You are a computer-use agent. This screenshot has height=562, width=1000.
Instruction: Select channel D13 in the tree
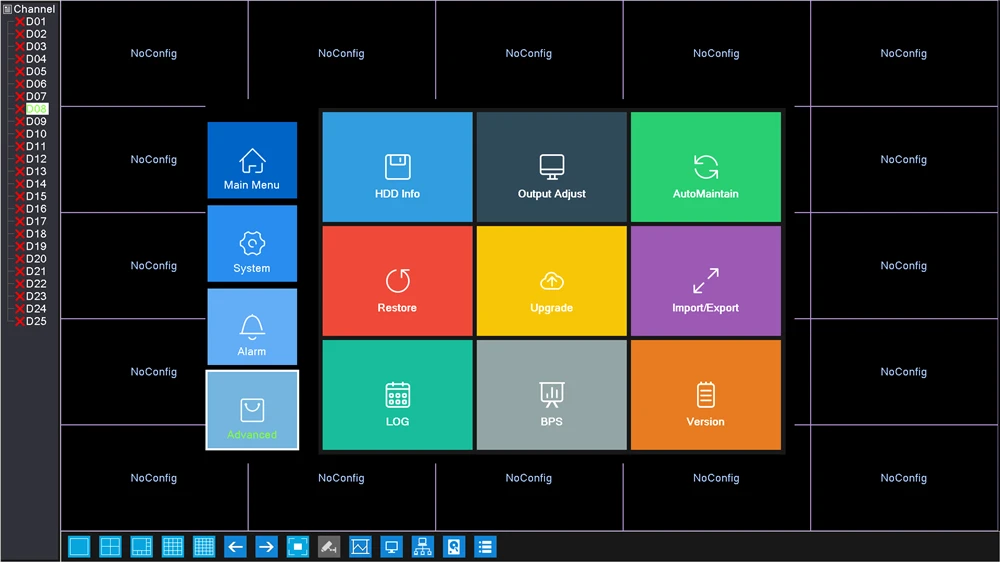(x=36, y=171)
